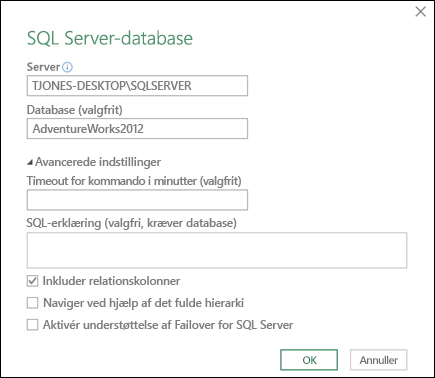
Task: Uncheck Inkluder relationskolonner checkbox
Action: [x=32, y=281]
